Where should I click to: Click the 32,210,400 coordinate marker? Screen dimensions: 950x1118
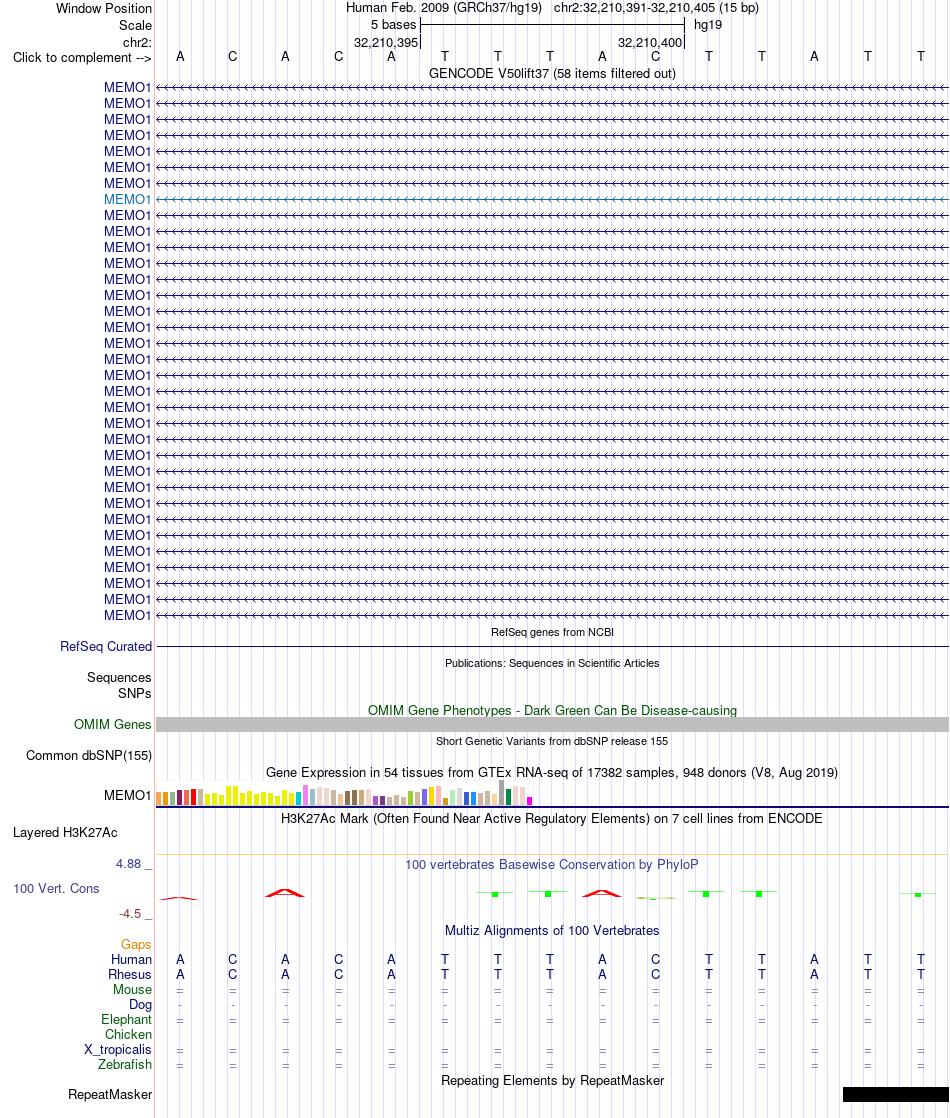(x=650, y=43)
